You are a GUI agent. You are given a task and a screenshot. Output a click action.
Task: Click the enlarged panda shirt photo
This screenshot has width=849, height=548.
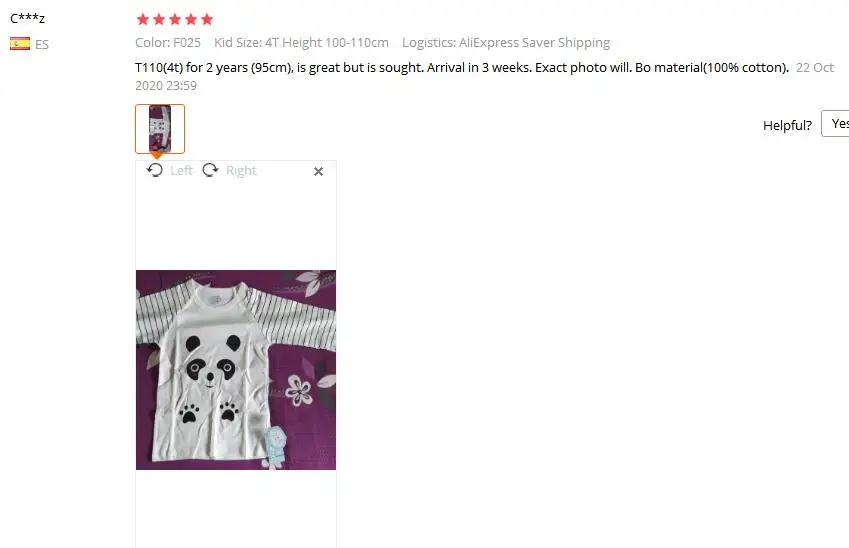coord(236,370)
